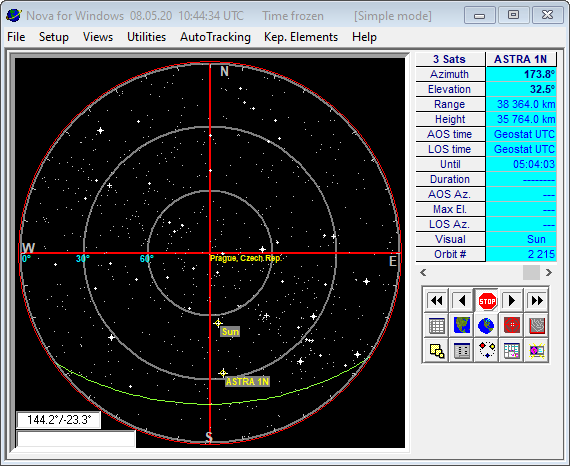Fast rewind time with the double left arrow
The height and width of the screenshot is (466, 570).
436,301
